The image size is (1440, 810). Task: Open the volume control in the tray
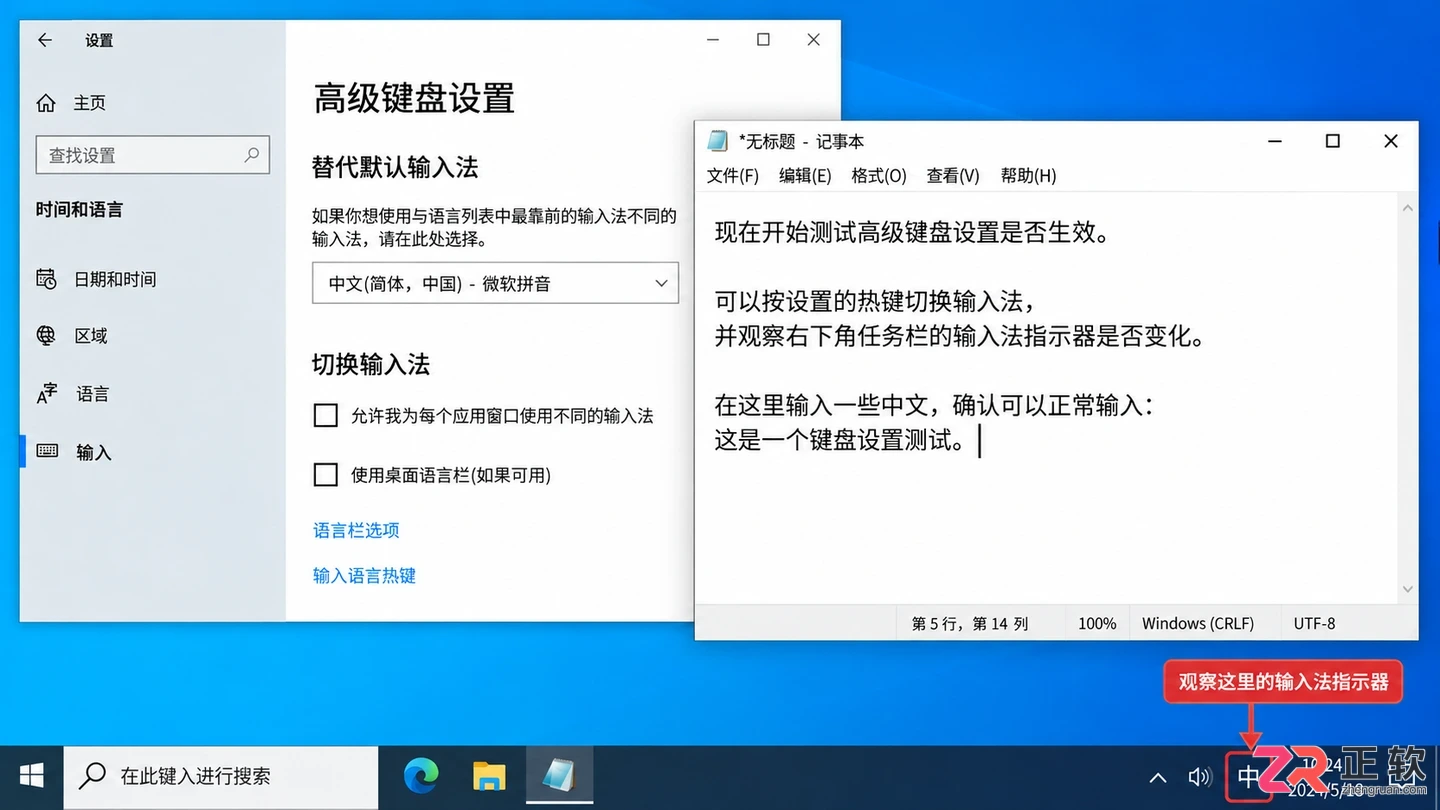(1199, 777)
